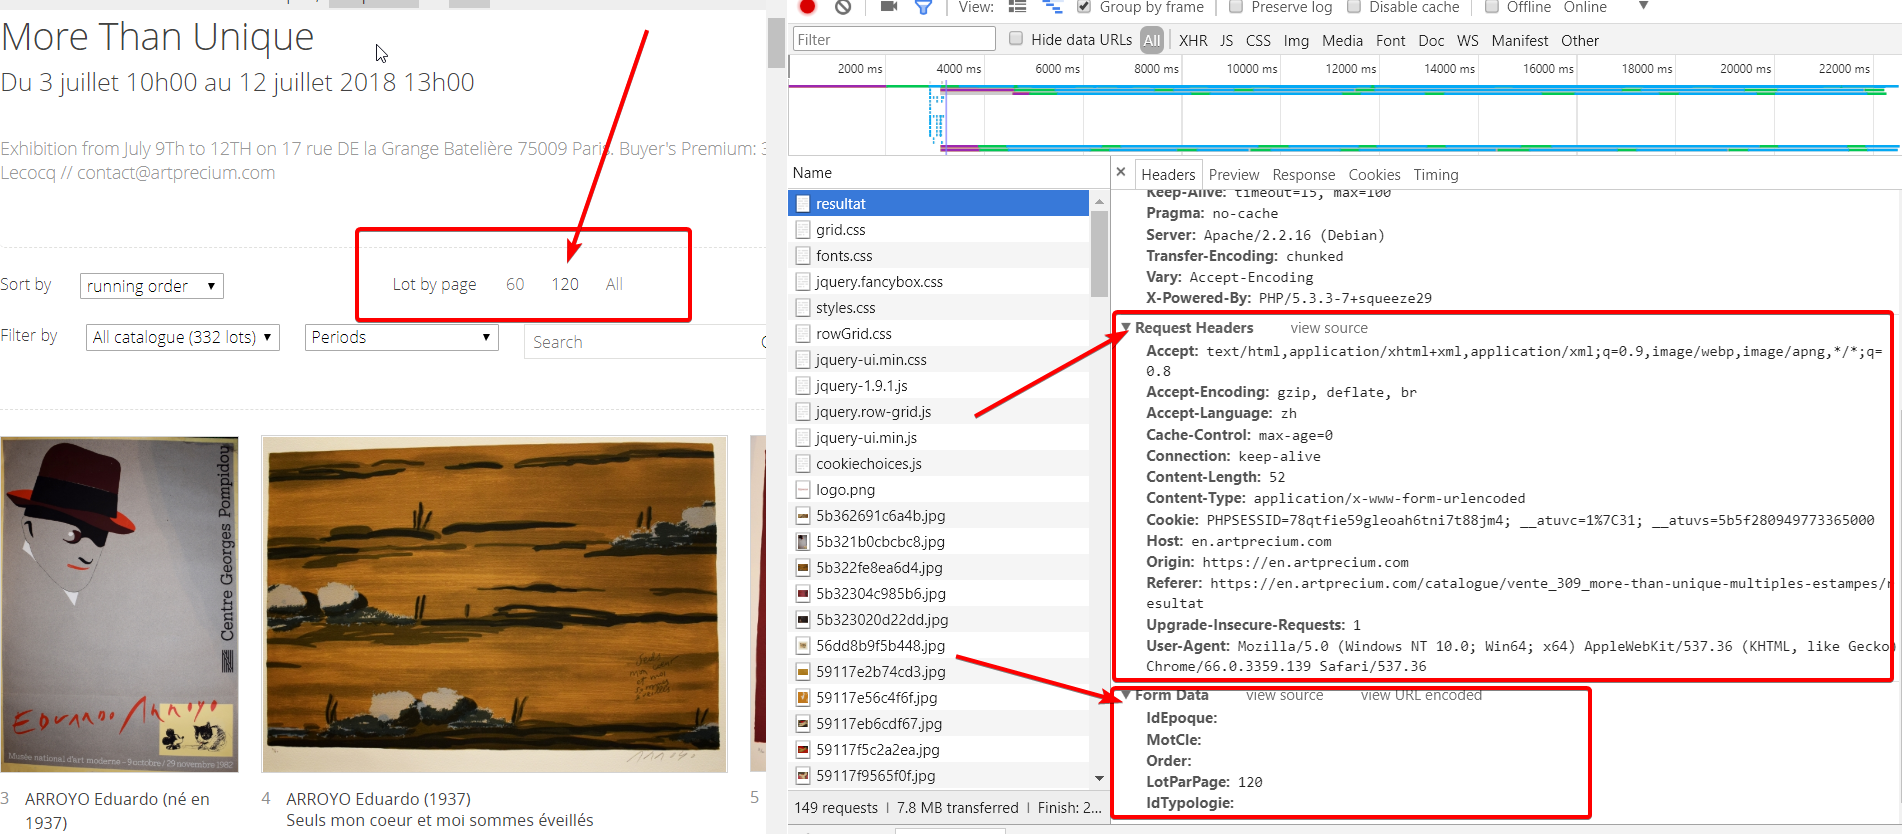Filter requests by XHR
The height and width of the screenshot is (834, 1902).
pyautogui.click(x=1193, y=41)
